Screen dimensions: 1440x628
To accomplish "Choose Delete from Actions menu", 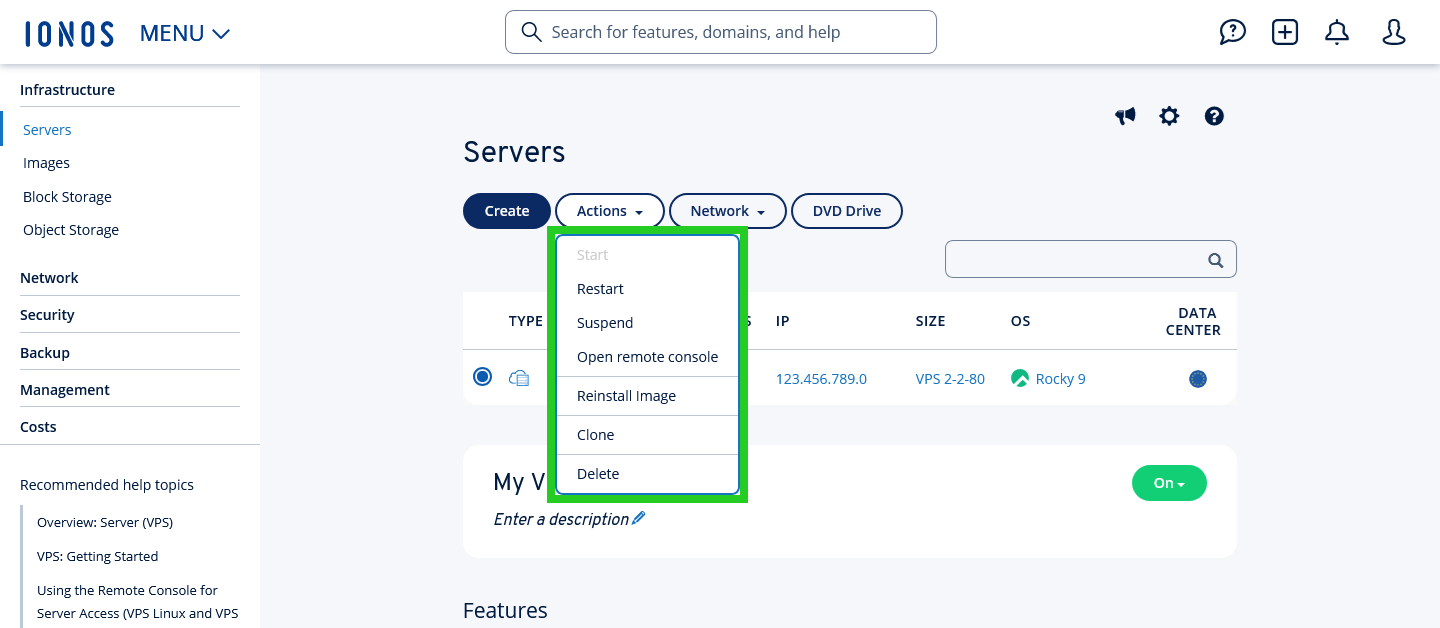I will click(x=647, y=474).
